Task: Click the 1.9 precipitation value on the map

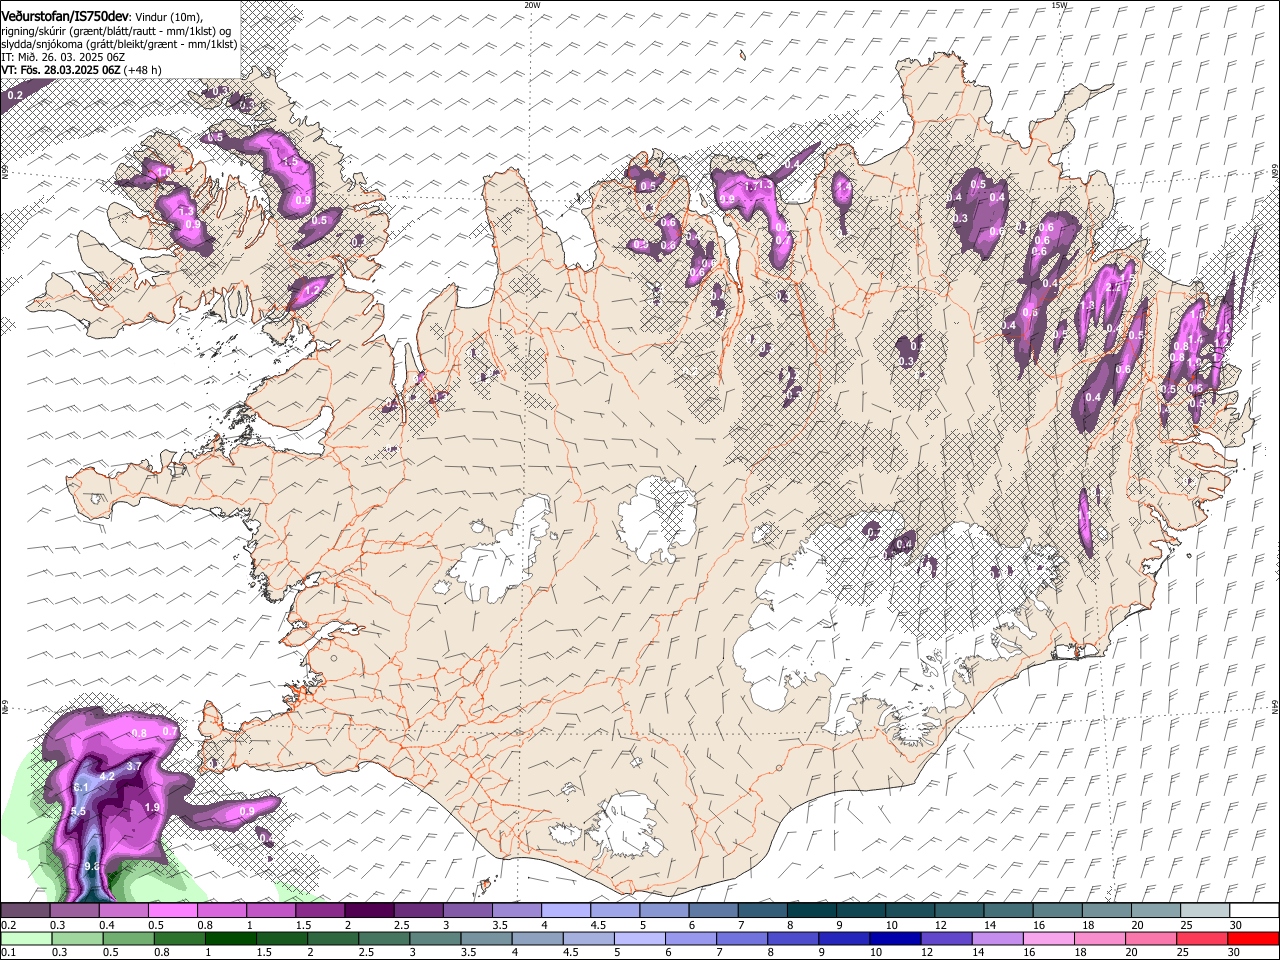Action: pos(152,807)
